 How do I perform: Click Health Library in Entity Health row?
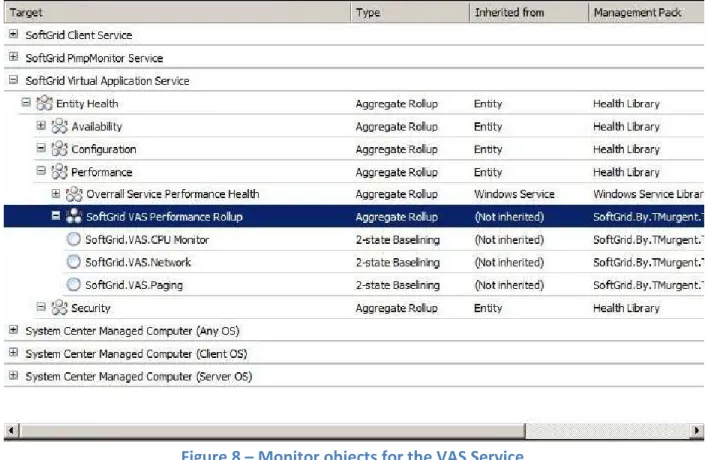pos(626,104)
